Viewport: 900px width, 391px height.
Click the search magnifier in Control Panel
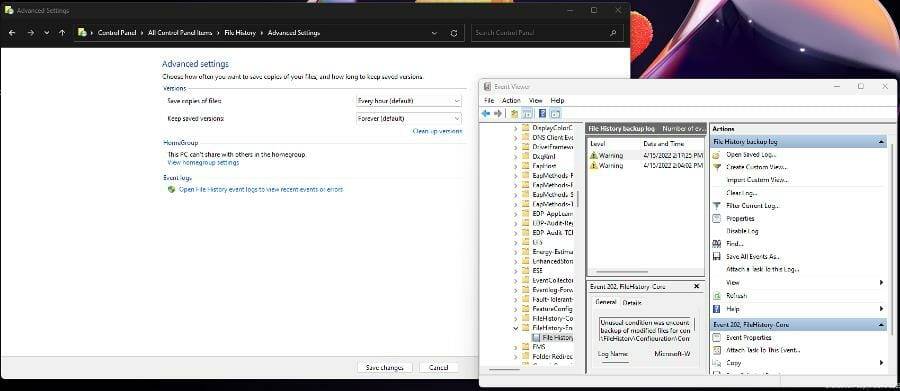point(613,33)
